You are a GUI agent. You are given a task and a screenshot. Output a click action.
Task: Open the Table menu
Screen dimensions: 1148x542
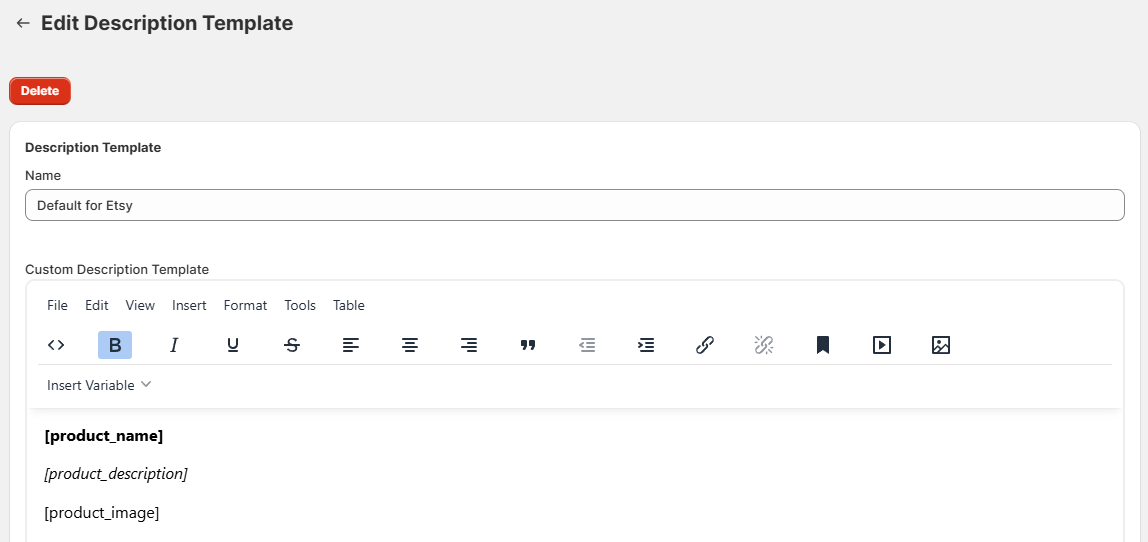[x=348, y=305]
